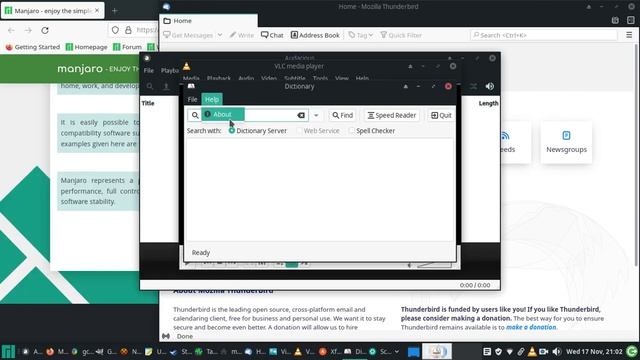
Task: Open Newsgroups account setup in Thunderbird
Action: click(x=566, y=142)
